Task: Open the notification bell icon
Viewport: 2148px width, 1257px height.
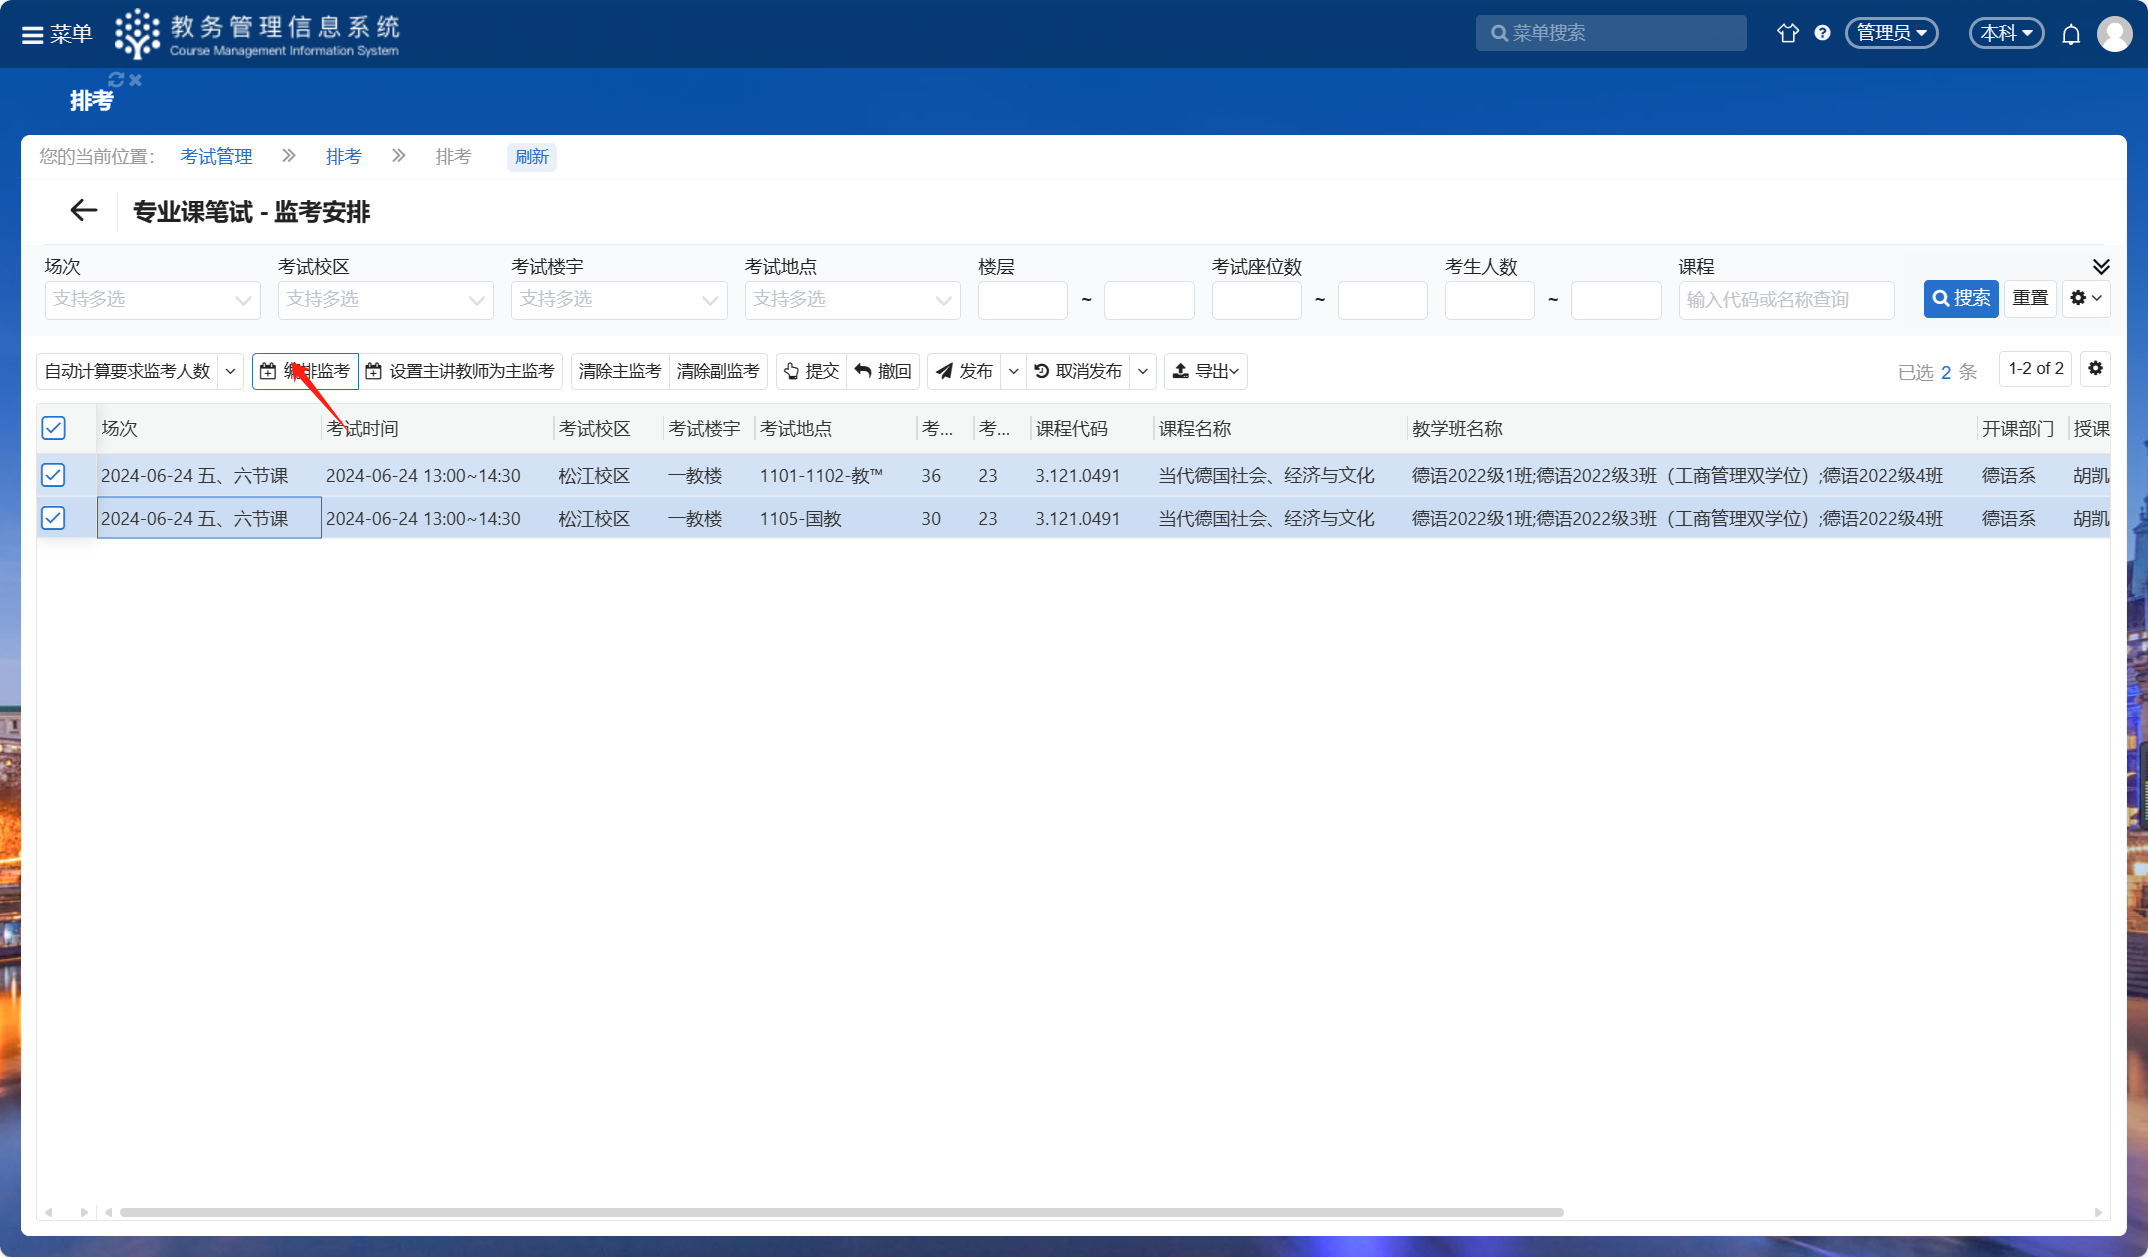Action: point(2071,34)
